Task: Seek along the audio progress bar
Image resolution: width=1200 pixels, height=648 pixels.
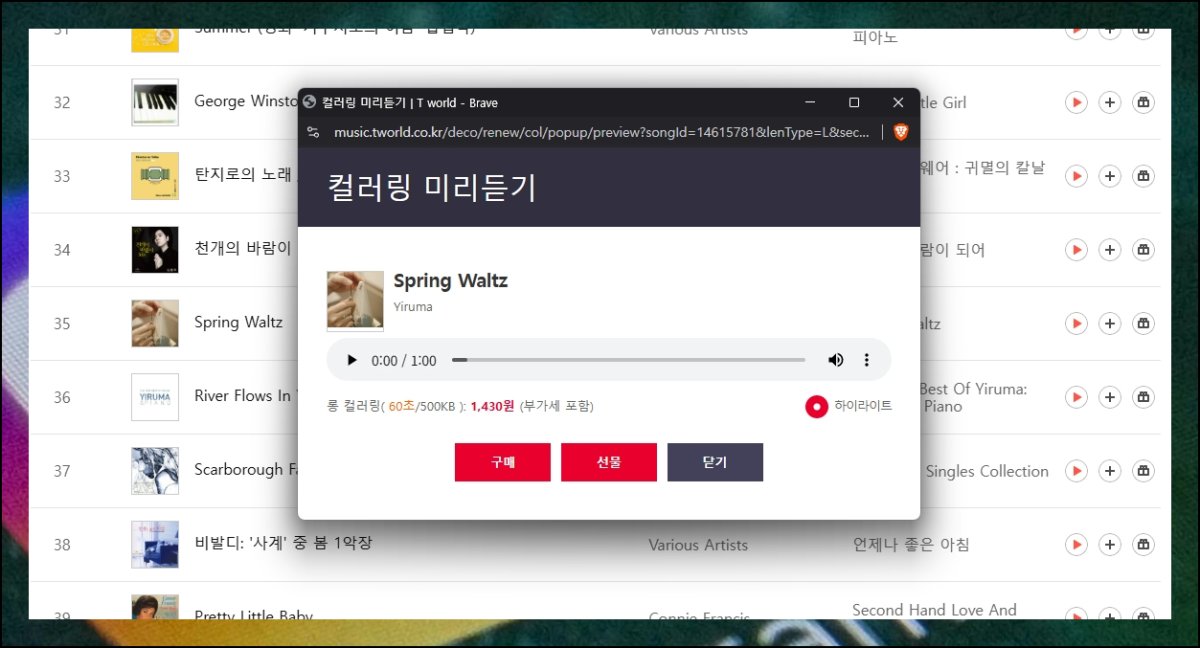Action: point(628,360)
